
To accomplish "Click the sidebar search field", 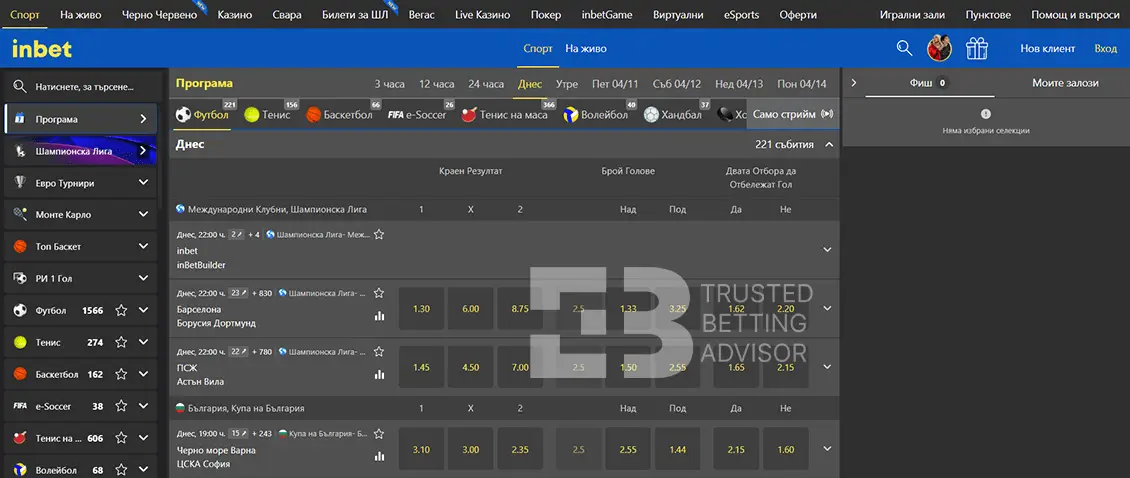I will (81, 87).
